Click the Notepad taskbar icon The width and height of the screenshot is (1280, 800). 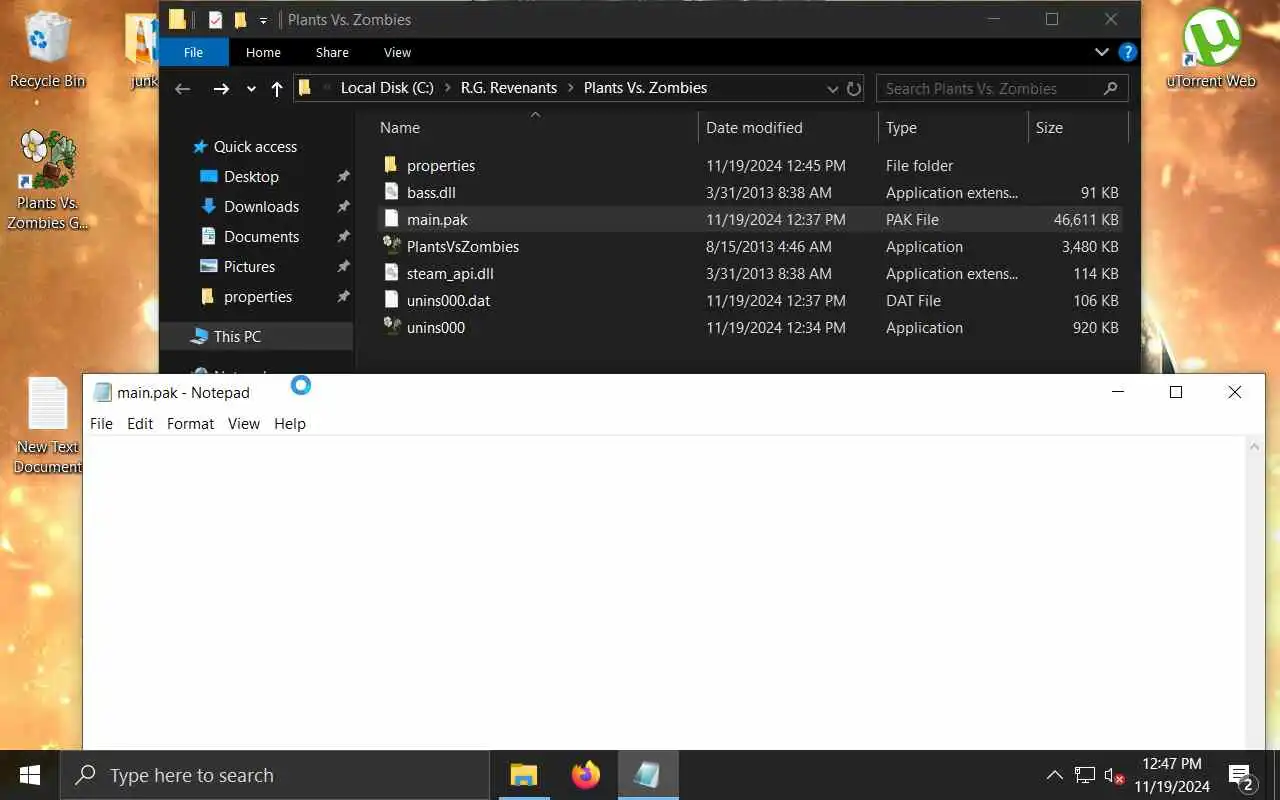tap(648, 775)
